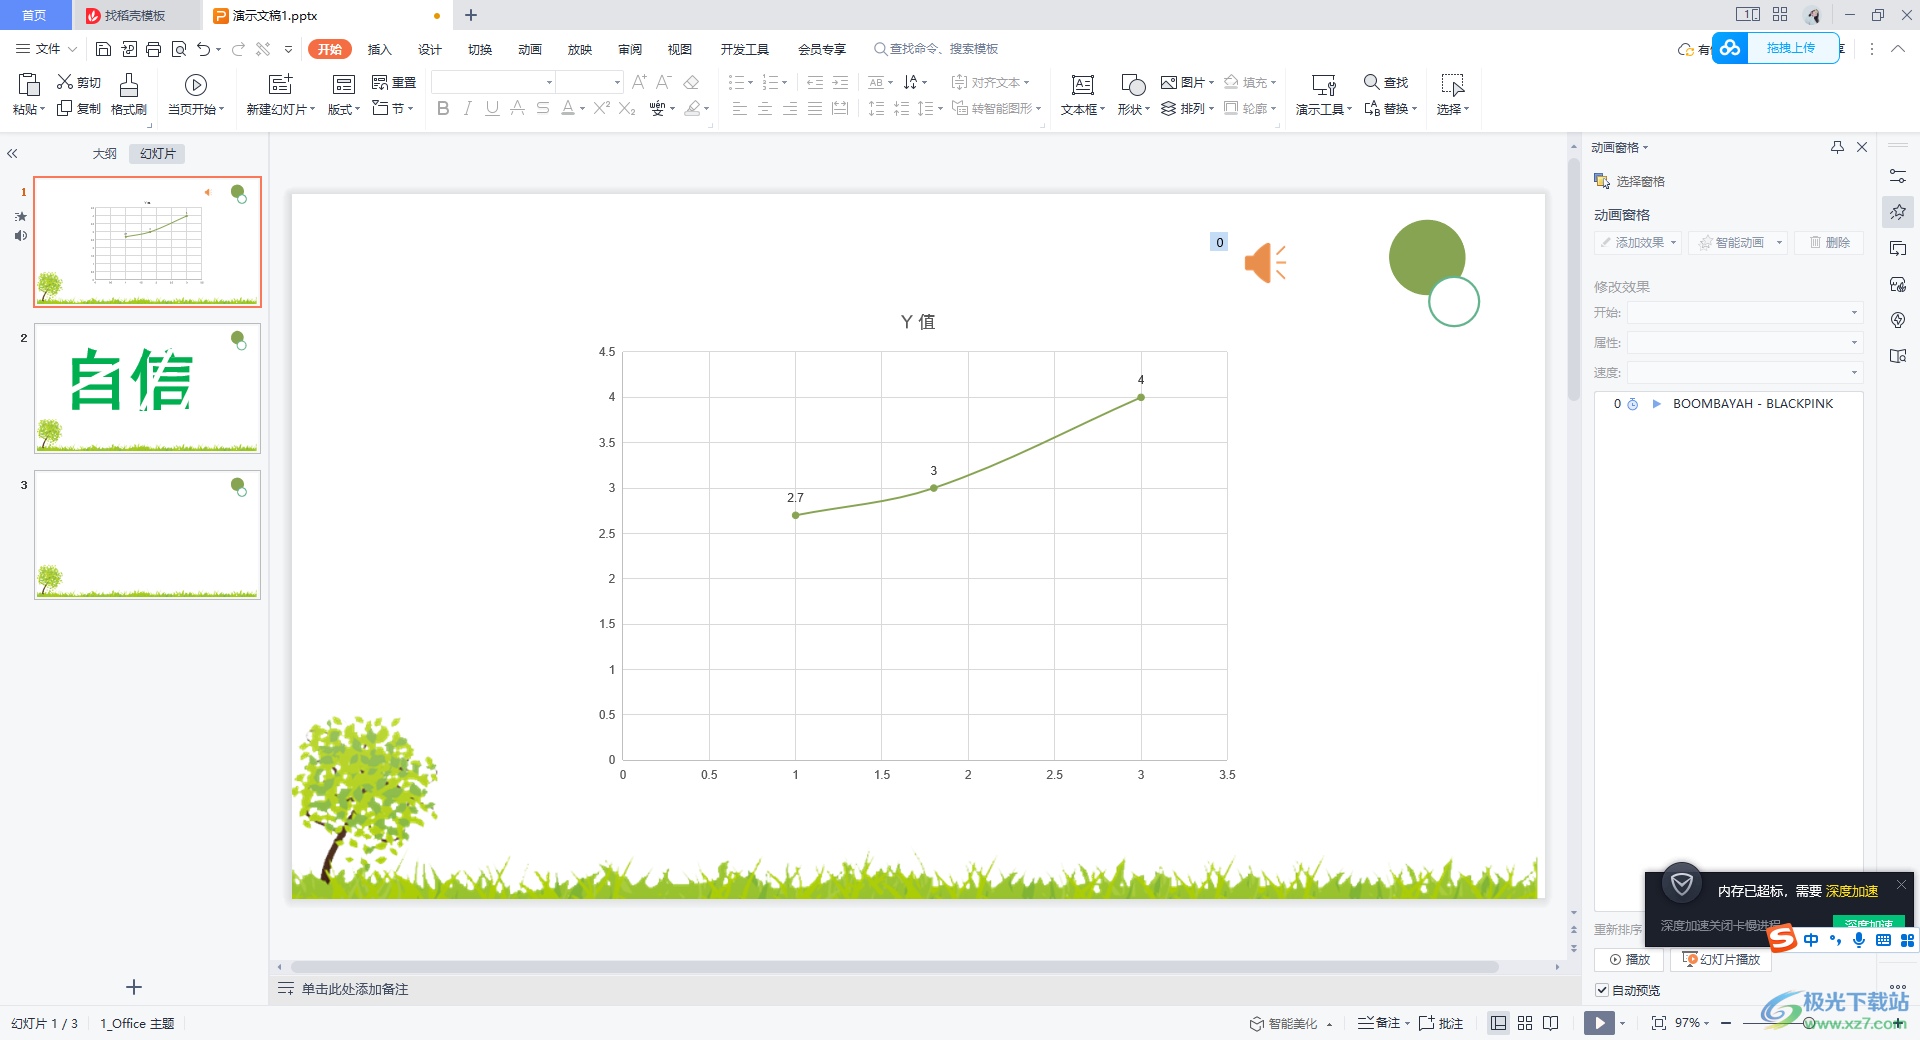Click the horizontal scrollbar below the slide

(x=895, y=967)
